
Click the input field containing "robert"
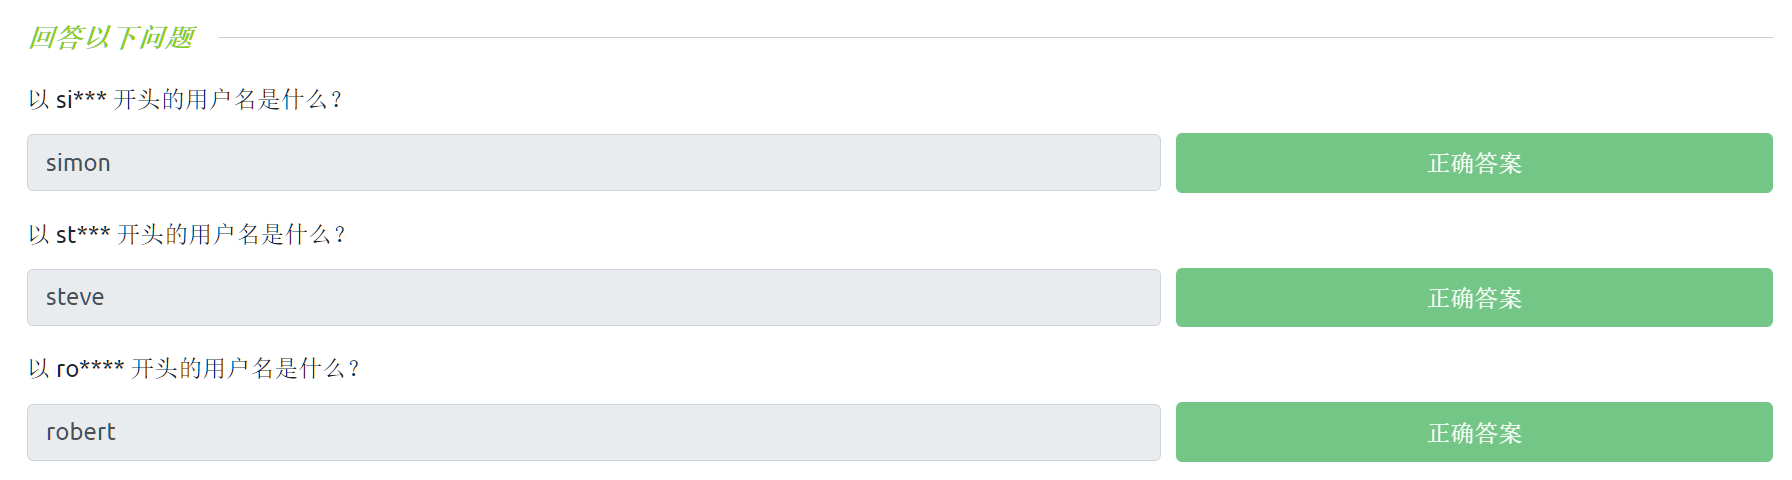(593, 432)
